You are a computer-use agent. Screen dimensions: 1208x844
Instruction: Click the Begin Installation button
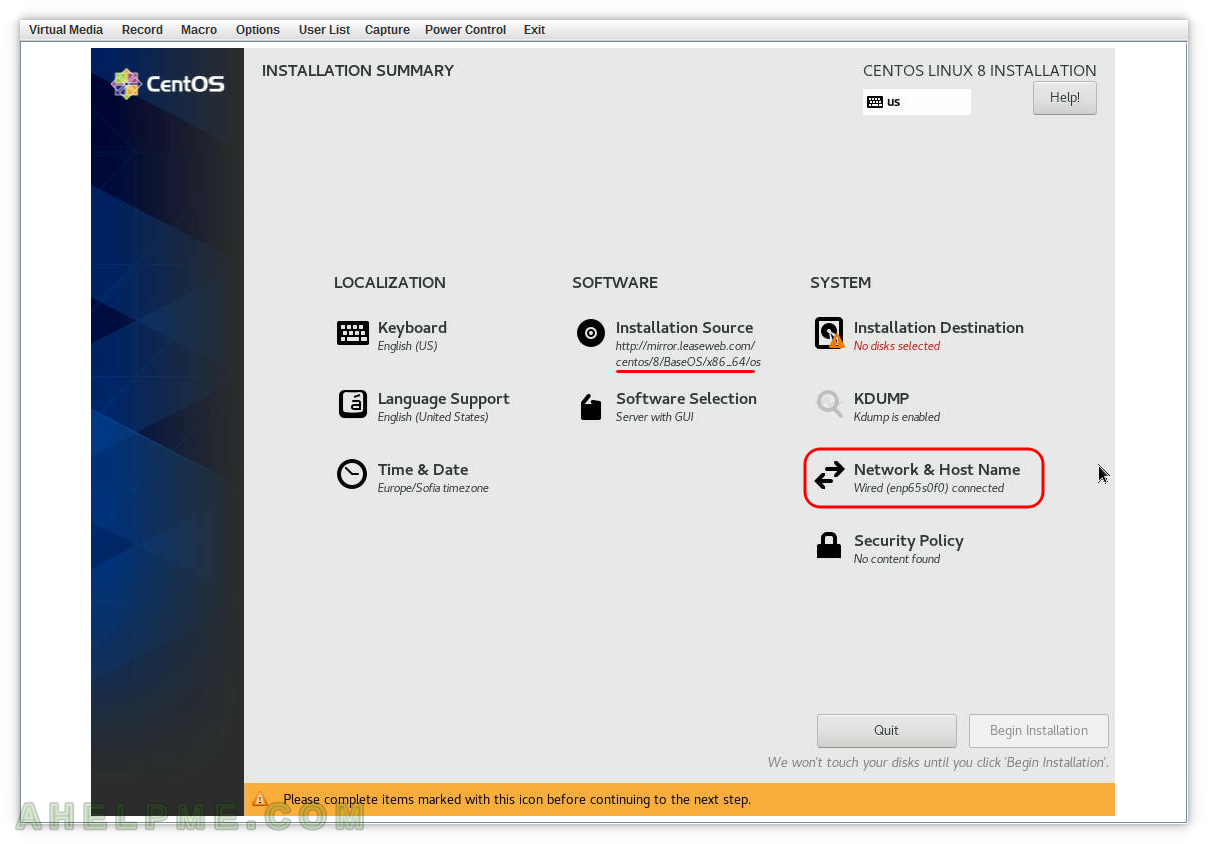pyautogui.click(x=1038, y=730)
